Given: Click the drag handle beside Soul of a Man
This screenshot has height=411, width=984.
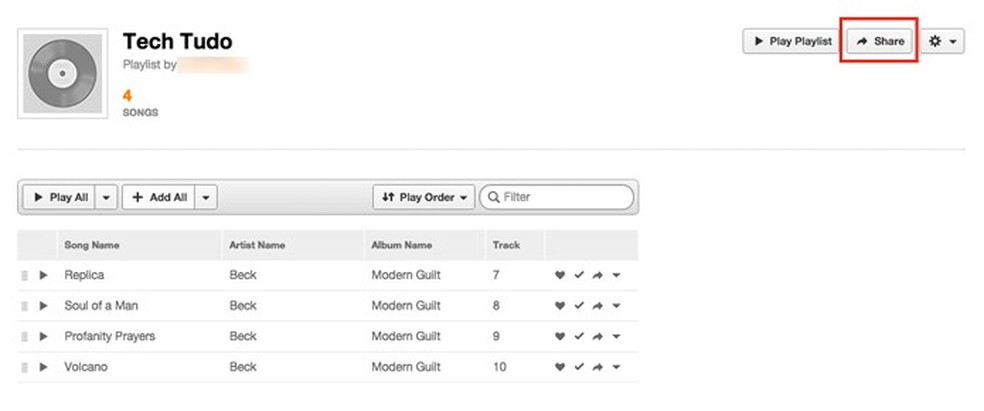Looking at the screenshot, I should click(x=24, y=306).
